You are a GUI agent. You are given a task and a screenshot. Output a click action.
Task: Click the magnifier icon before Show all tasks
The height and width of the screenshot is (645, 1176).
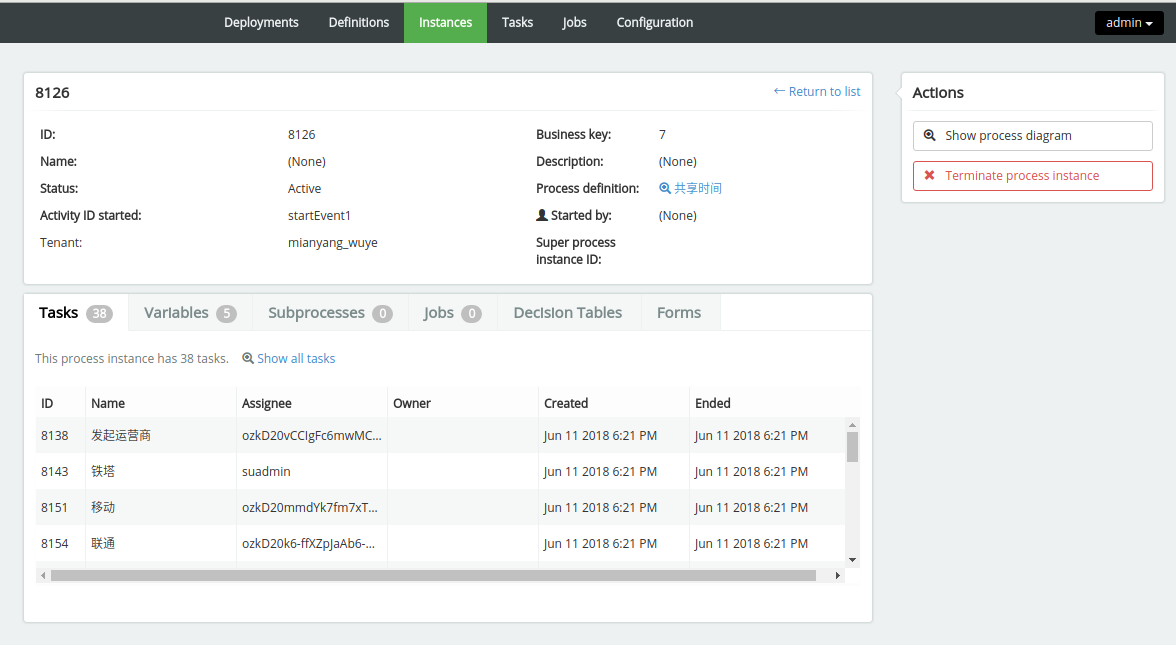[x=248, y=358]
